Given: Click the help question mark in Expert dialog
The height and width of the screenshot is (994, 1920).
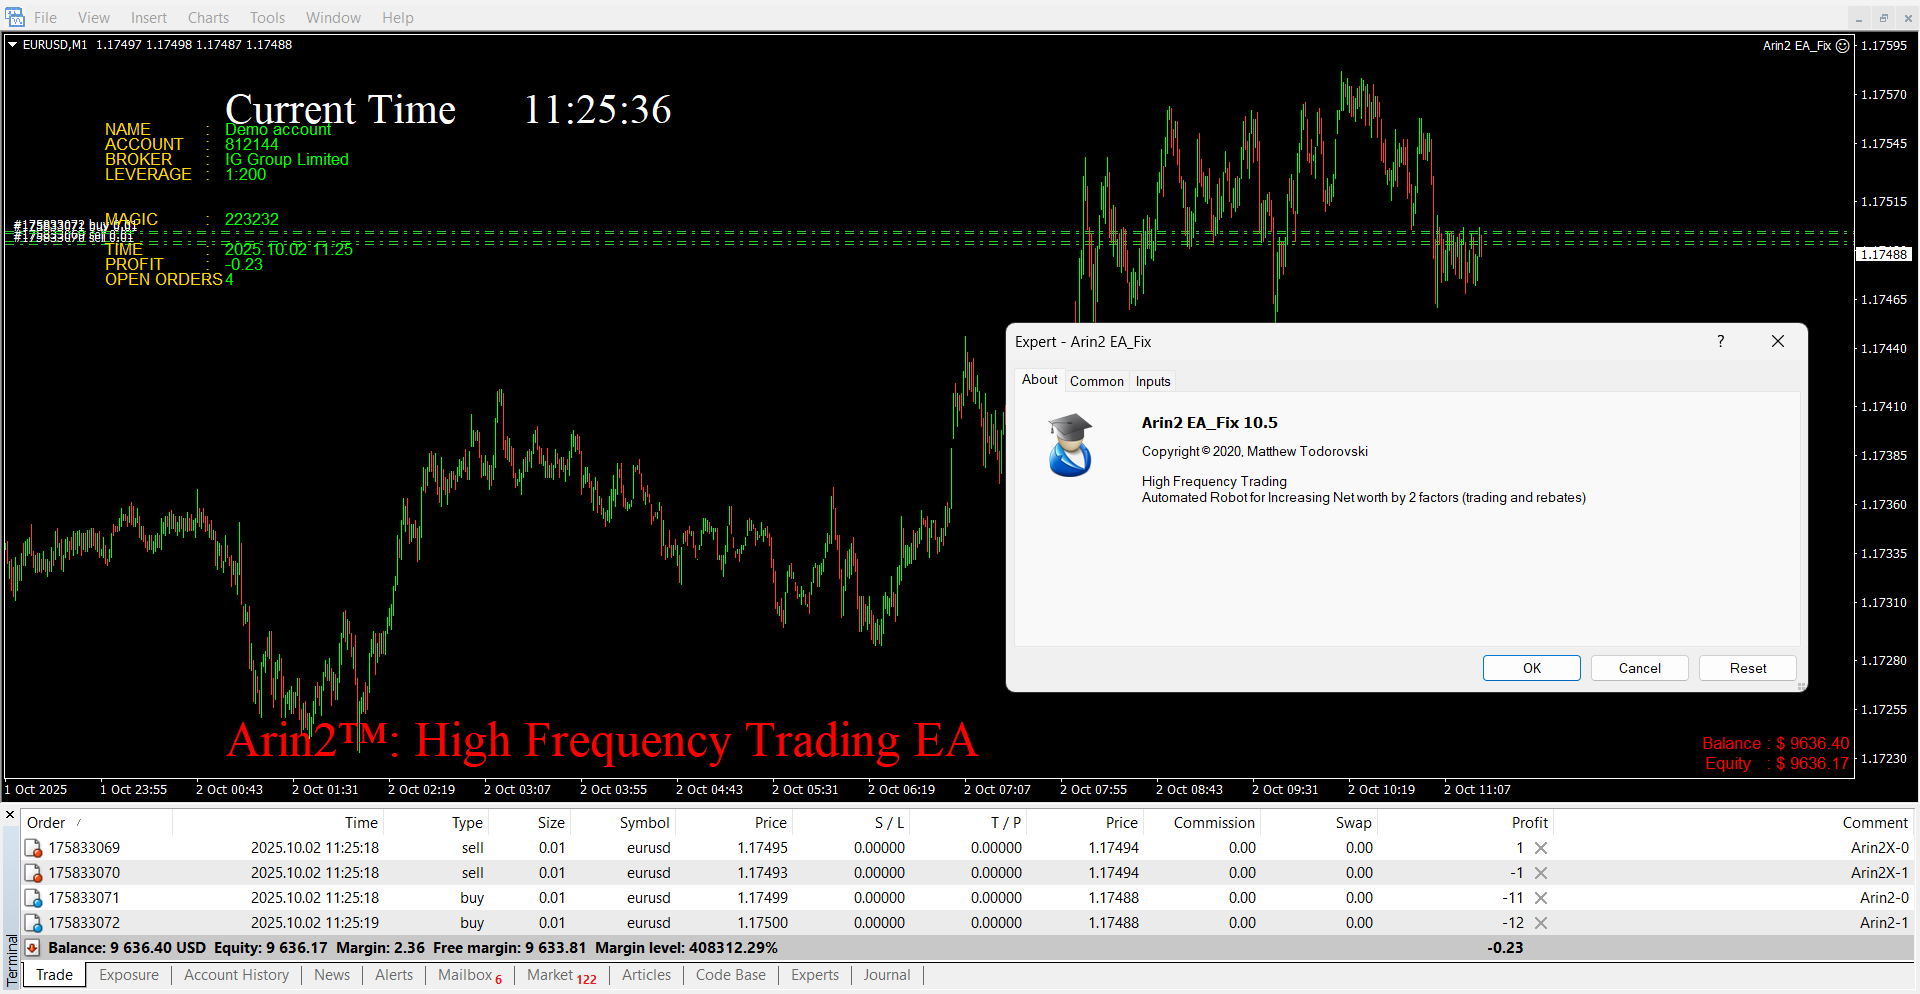Looking at the screenshot, I should (x=1721, y=341).
